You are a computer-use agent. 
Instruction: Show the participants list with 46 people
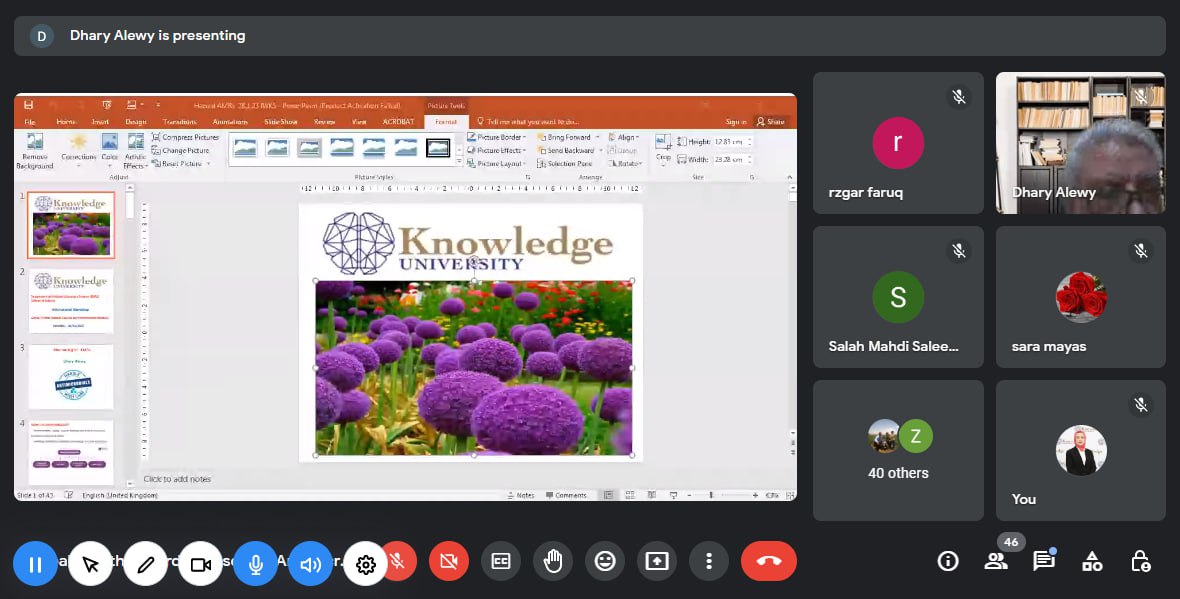996,561
